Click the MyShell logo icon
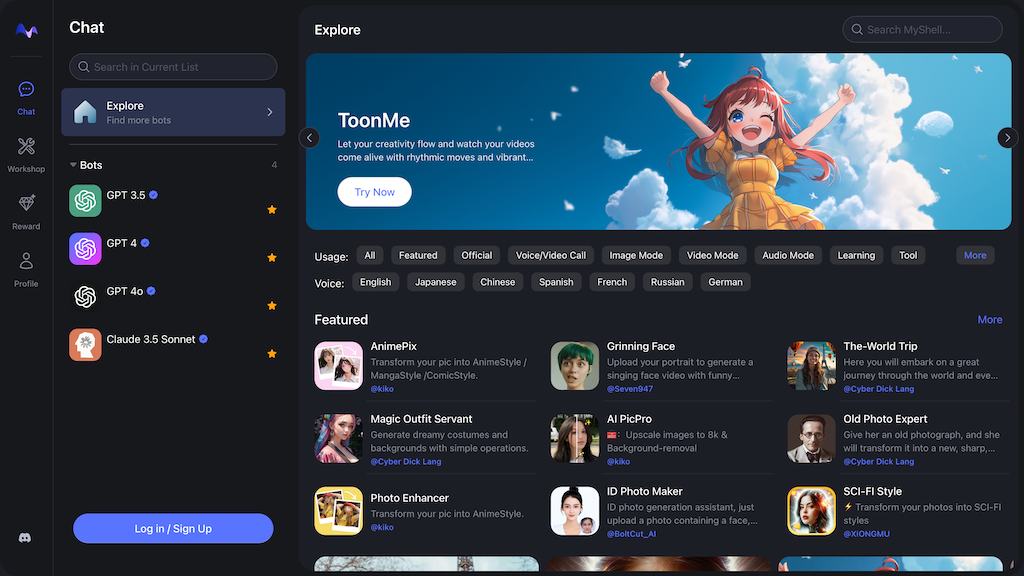The height and width of the screenshot is (576, 1024). pos(26,31)
